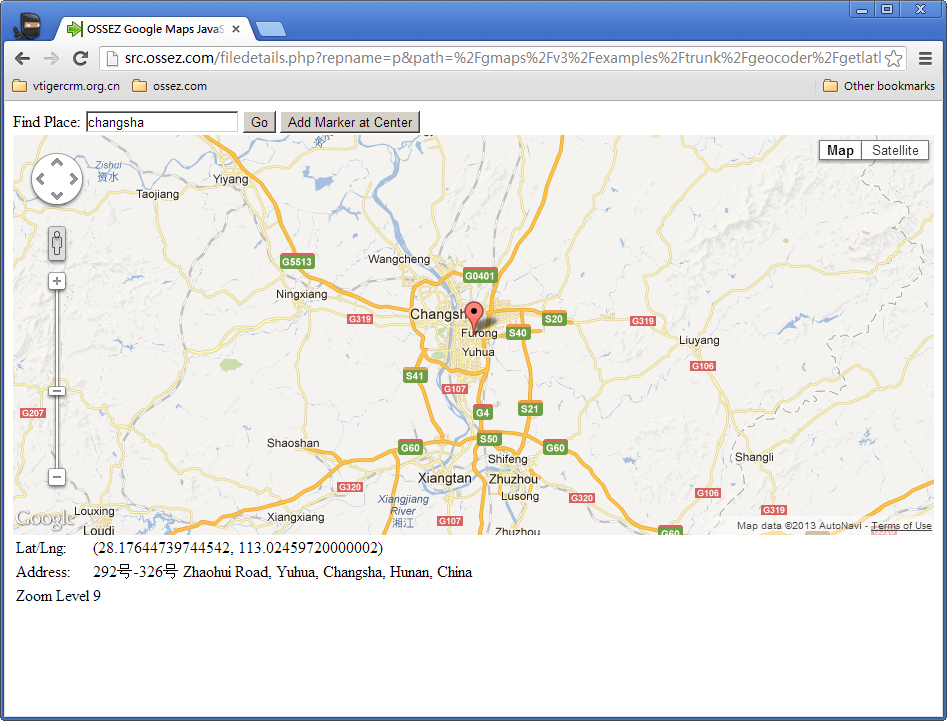Zoom out with the map minus button
The height and width of the screenshot is (721, 947).
pyautogui.click(x=57, y=477)
